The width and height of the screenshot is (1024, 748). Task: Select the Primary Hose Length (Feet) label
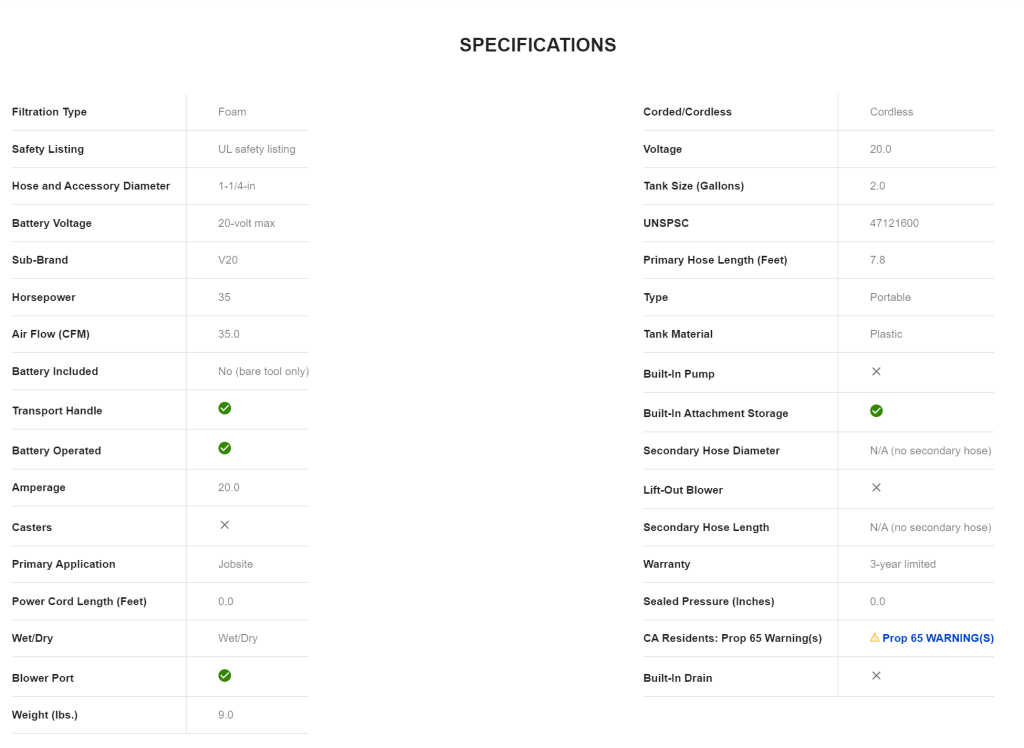coord(715,260)
